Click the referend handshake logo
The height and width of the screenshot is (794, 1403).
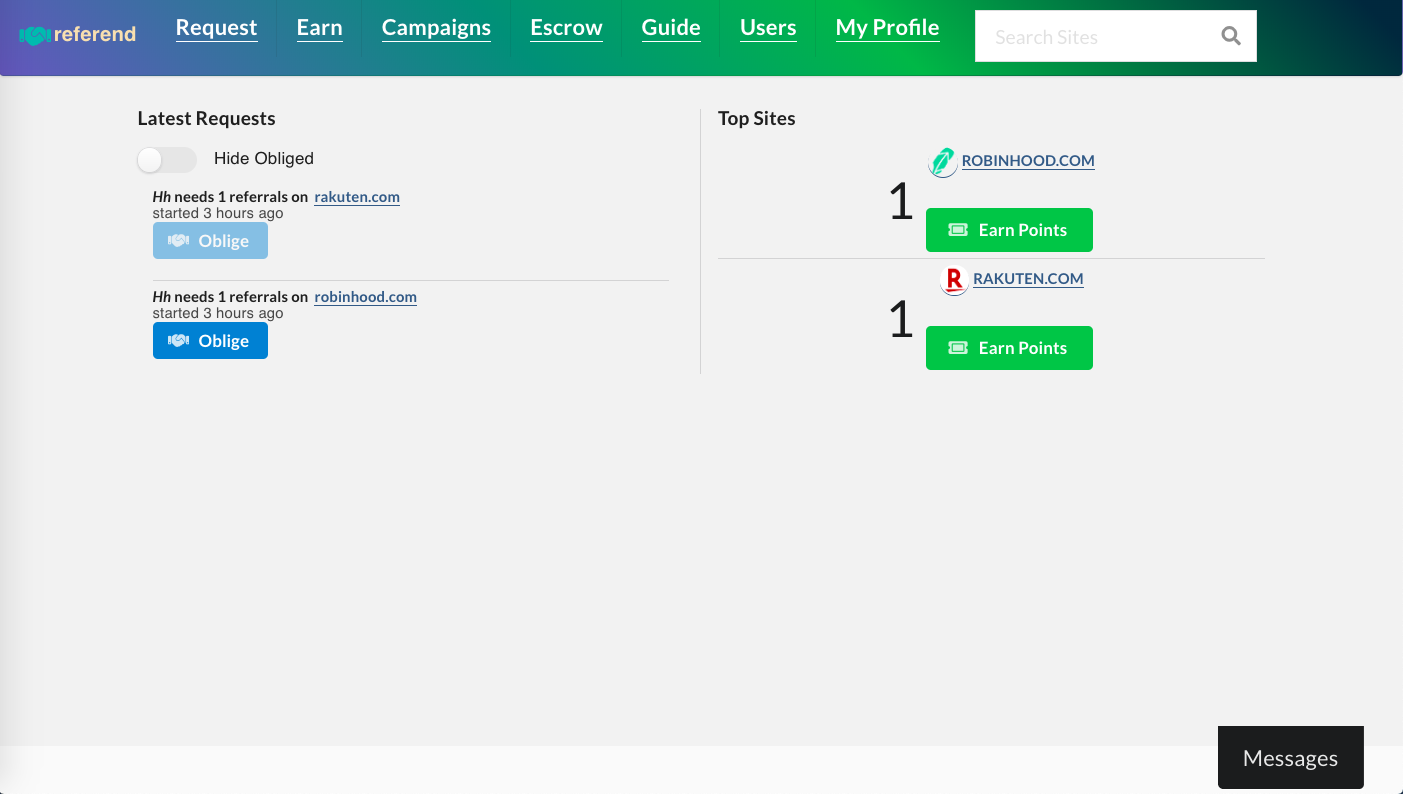[78, 35]
